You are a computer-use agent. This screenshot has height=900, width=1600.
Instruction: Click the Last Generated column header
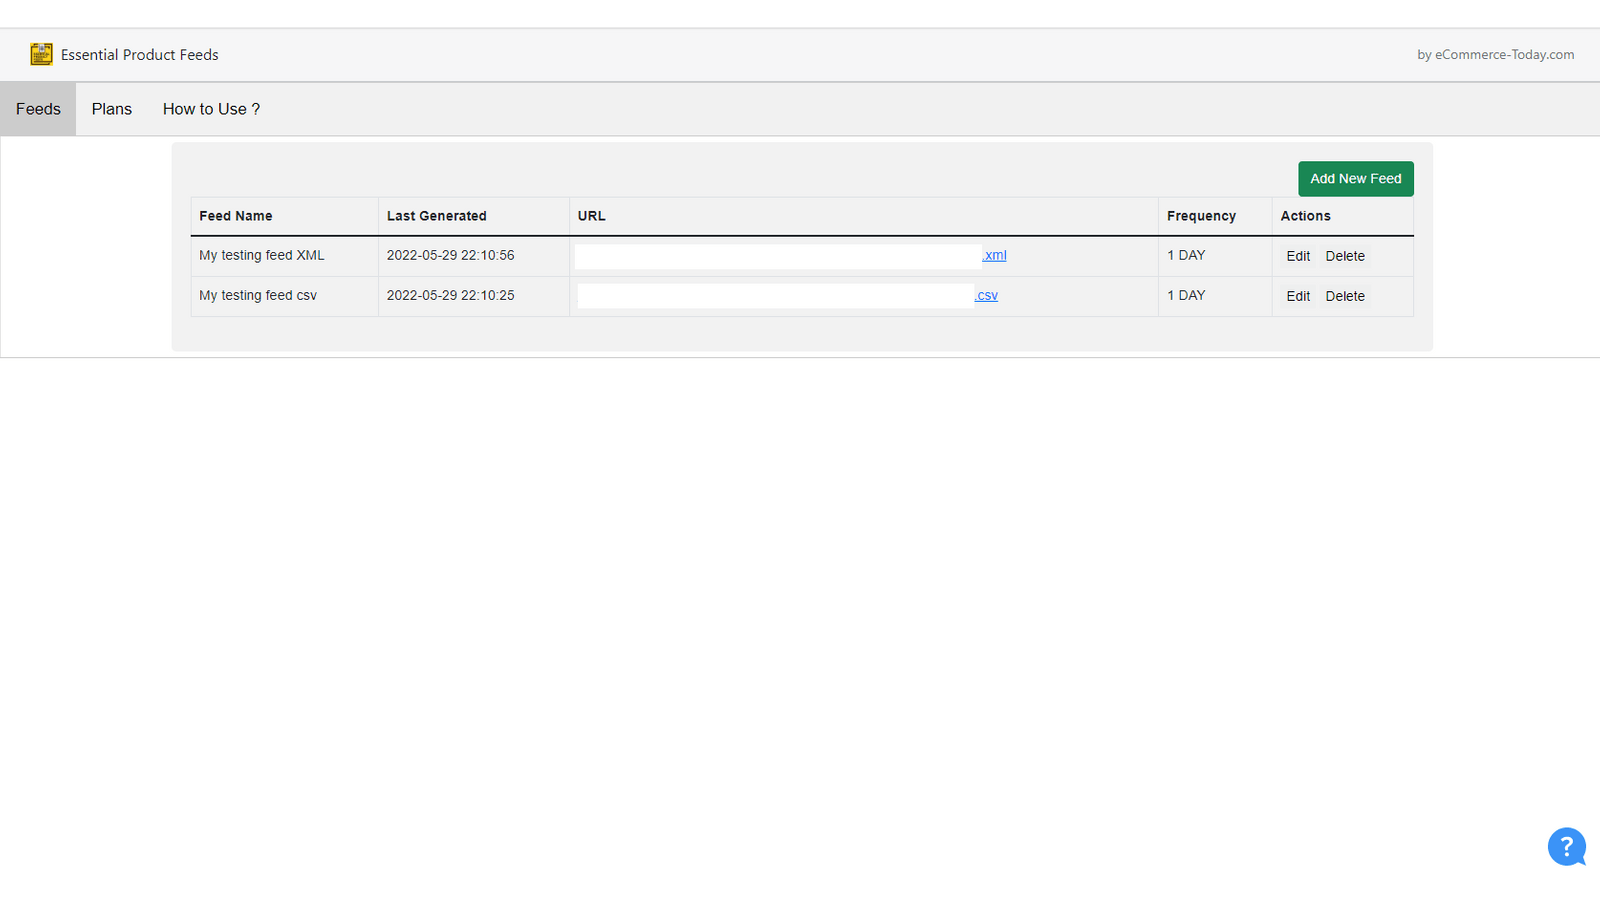pos(436,216)
